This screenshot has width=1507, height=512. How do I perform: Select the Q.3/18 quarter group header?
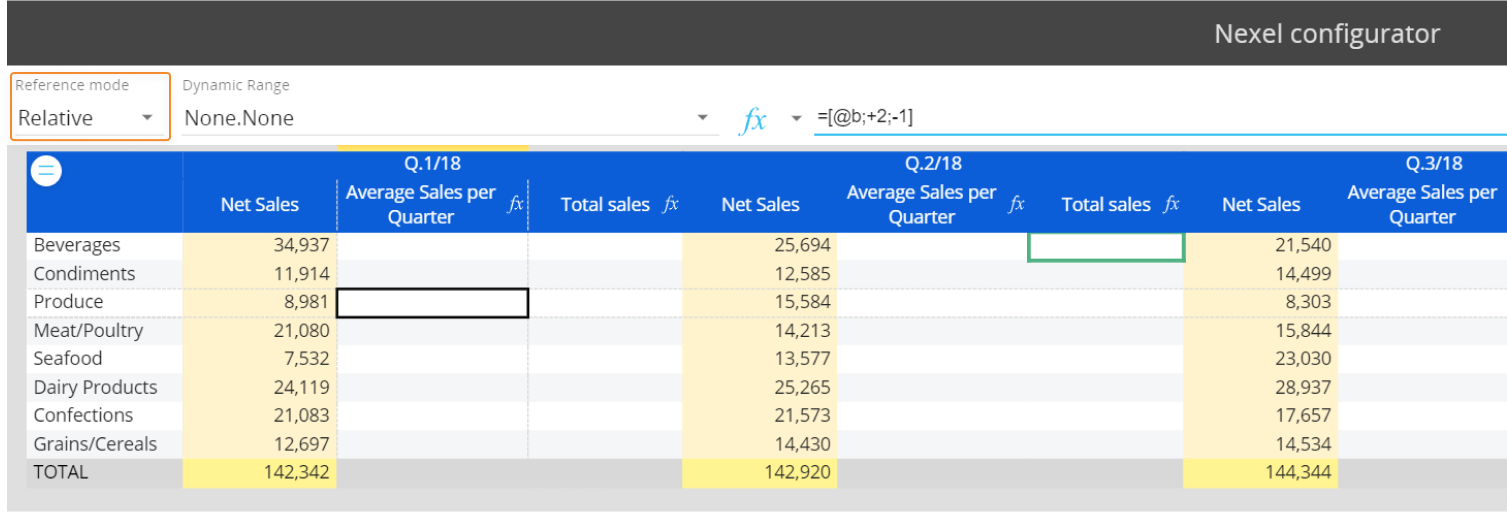(1433, 163)
